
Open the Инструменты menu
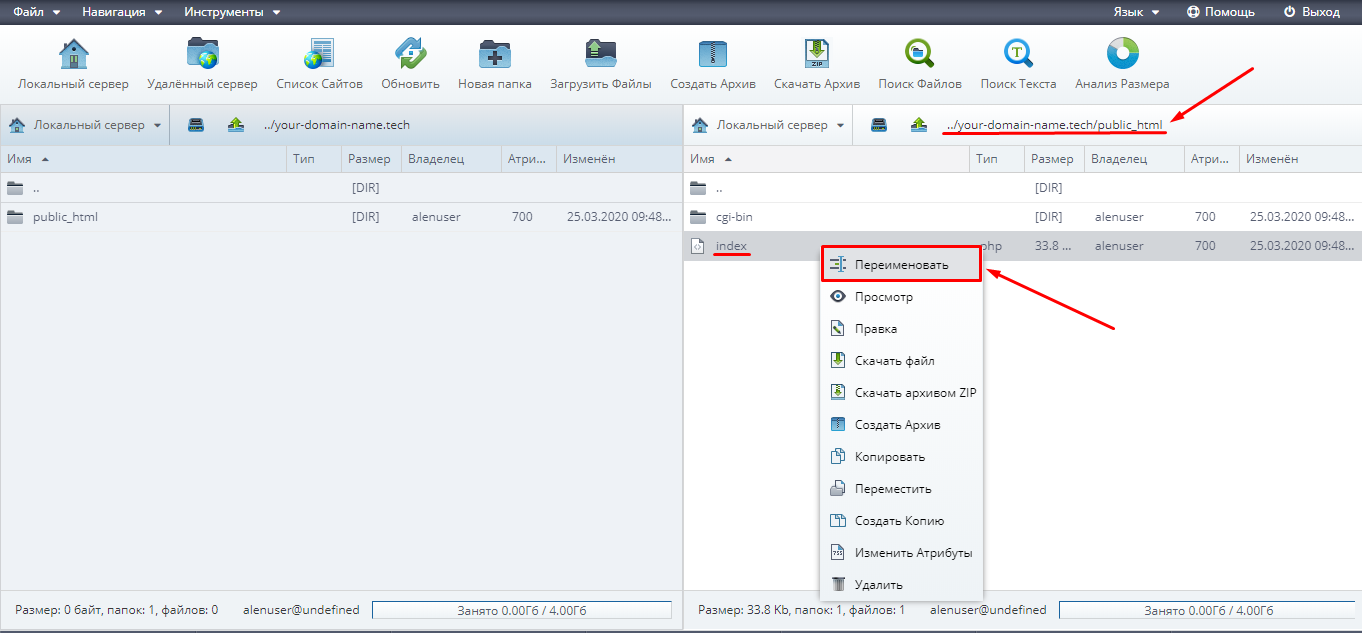pos(232,12)
